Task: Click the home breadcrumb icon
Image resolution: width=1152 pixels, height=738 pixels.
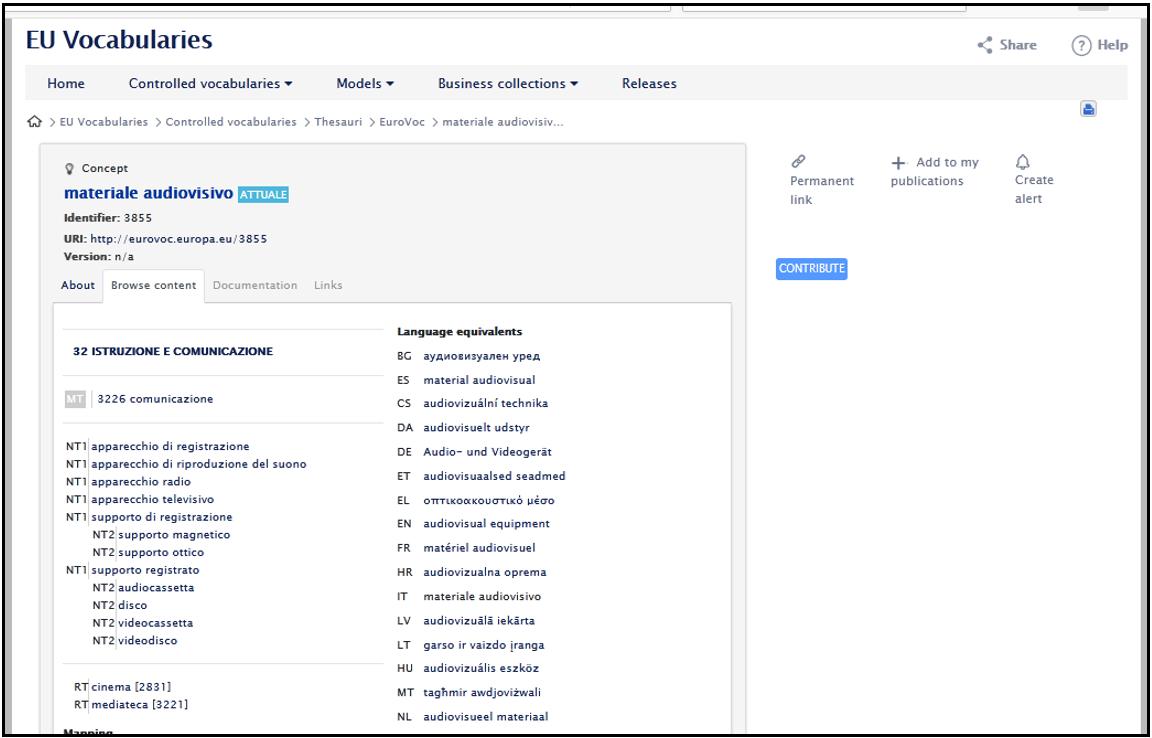Action: tap(34, 122)
